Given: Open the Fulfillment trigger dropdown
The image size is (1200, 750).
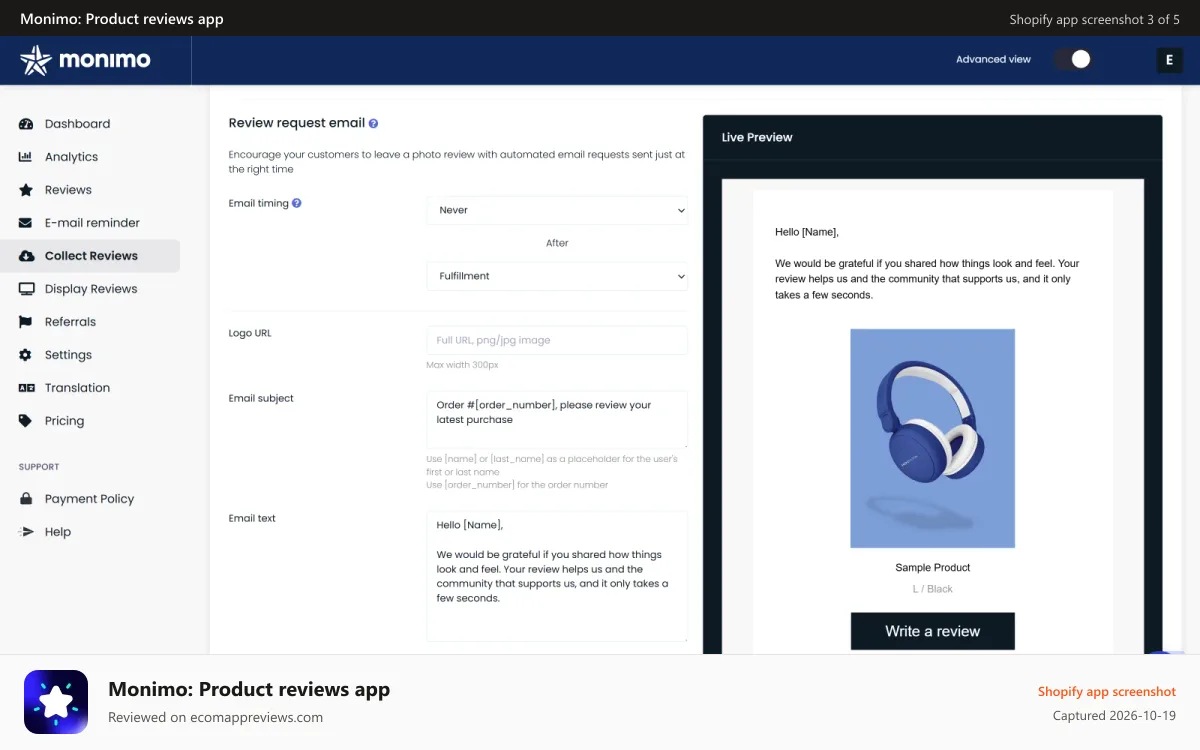Looking at the screenshot, I should [557, 276].
